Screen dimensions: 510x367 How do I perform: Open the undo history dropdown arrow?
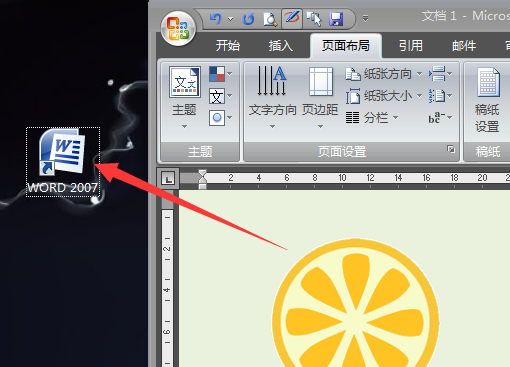coord(230,19)
